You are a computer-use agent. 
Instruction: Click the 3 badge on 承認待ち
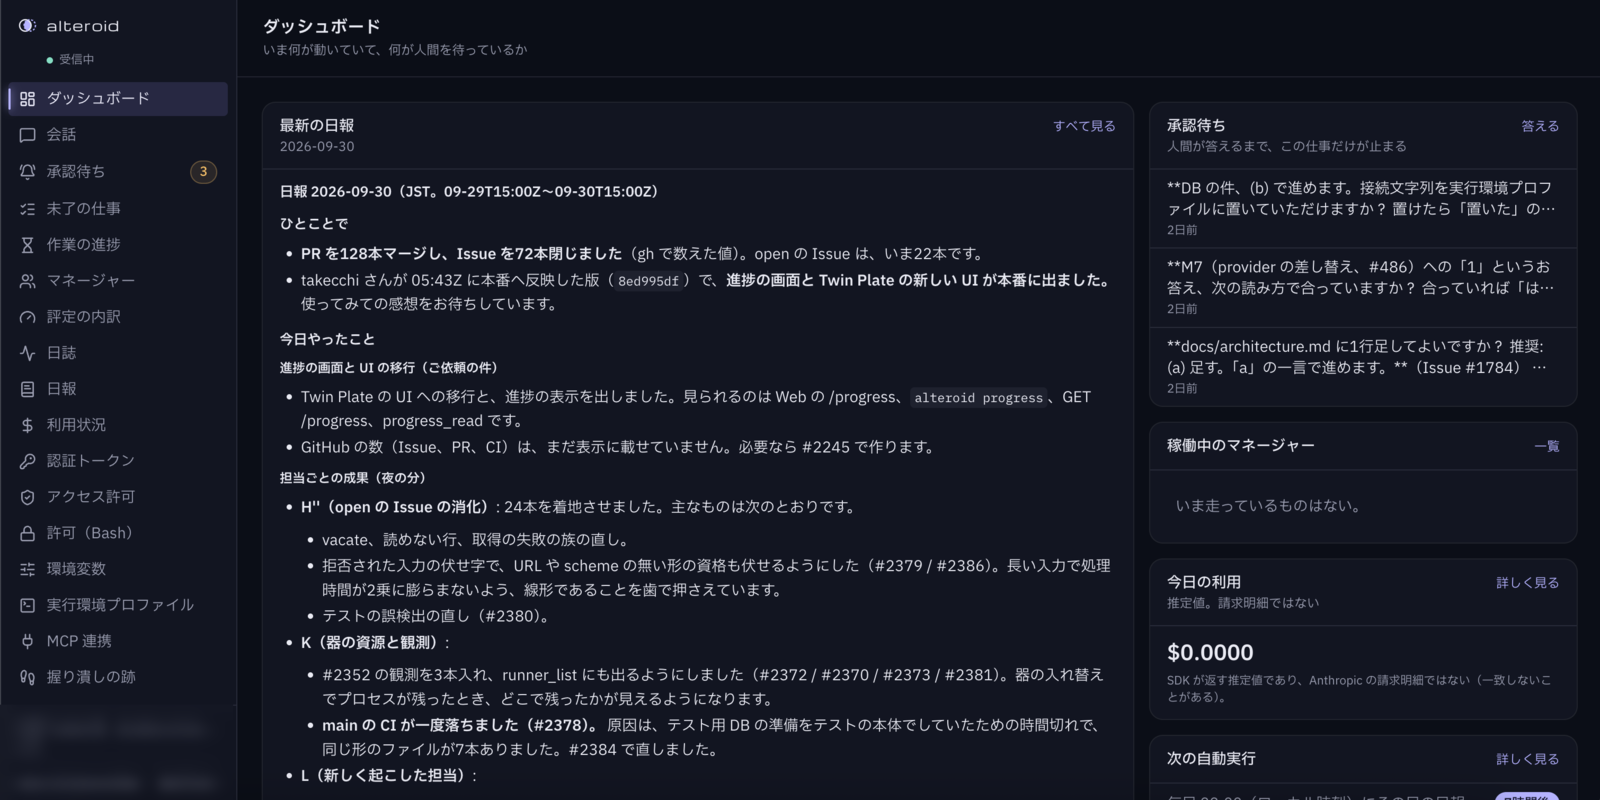(203, 172)
